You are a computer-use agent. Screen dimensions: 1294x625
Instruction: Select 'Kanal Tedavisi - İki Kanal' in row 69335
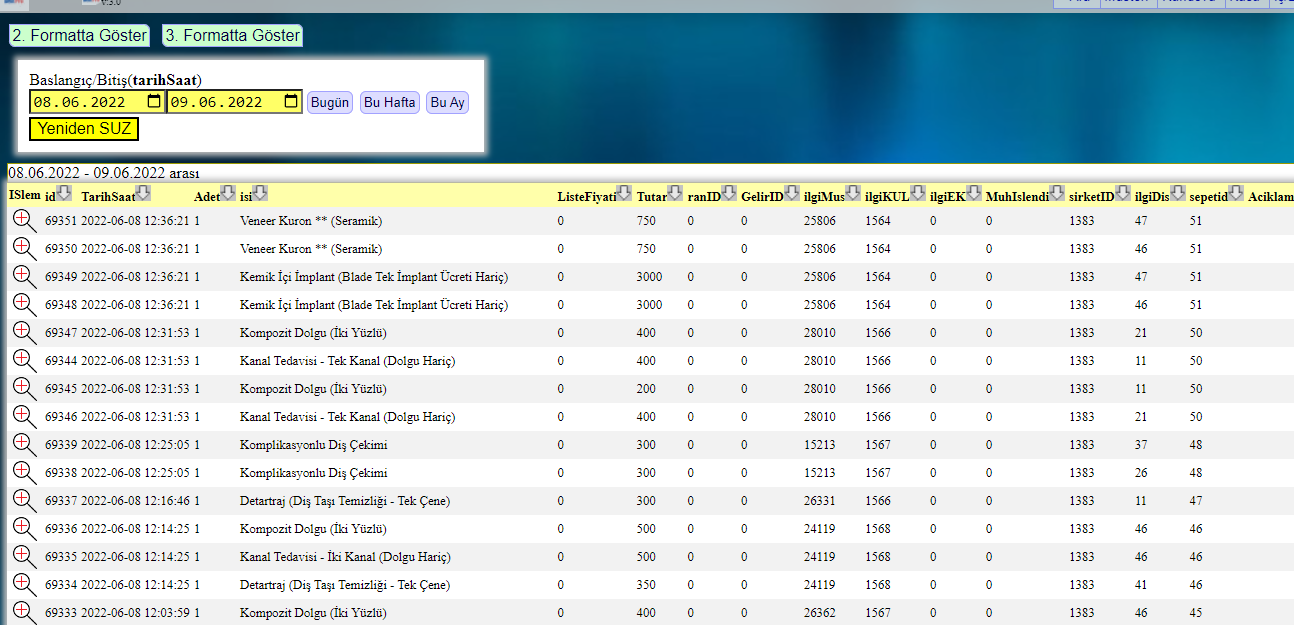pos(309,556)
